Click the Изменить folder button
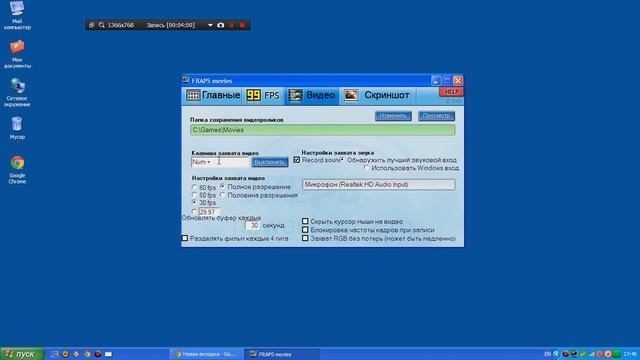This screenshot has width=640, height=360. [393, 116]
